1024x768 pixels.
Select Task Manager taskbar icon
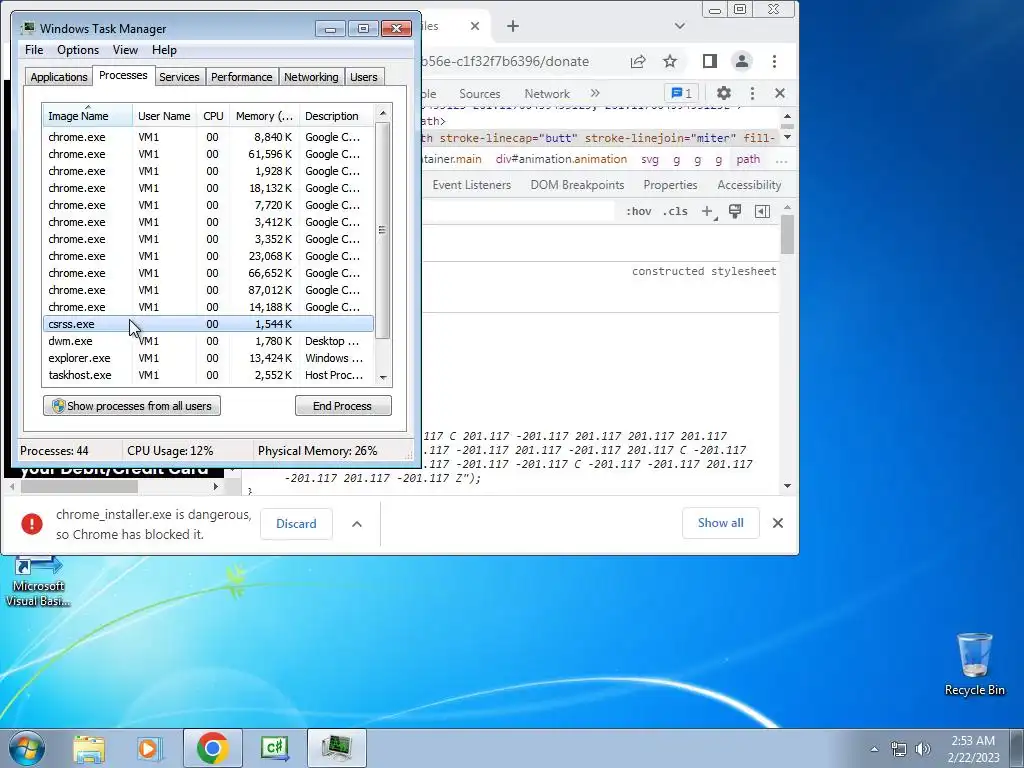point(337,748)
